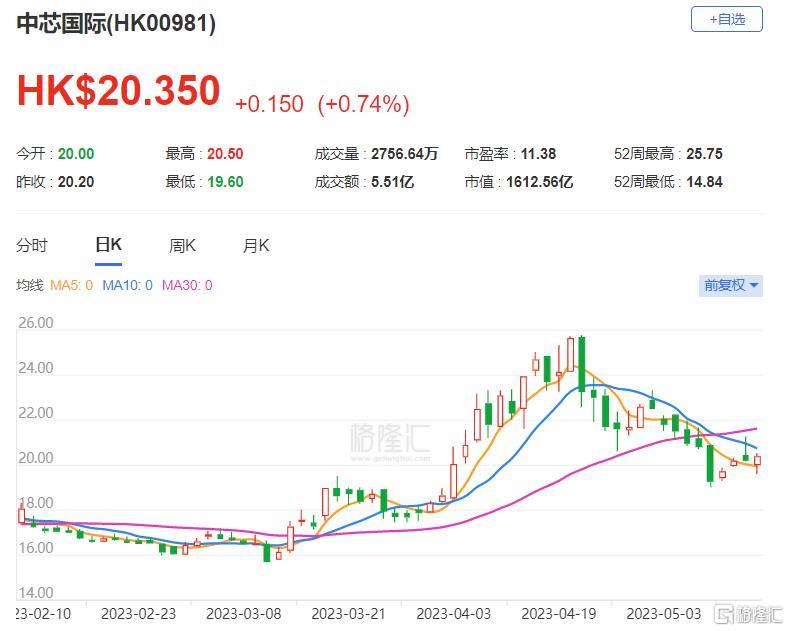This screenshot has height=631, width=789.
Task: Click the 22.00 price axis label
Action: click(x=36, y=413)
